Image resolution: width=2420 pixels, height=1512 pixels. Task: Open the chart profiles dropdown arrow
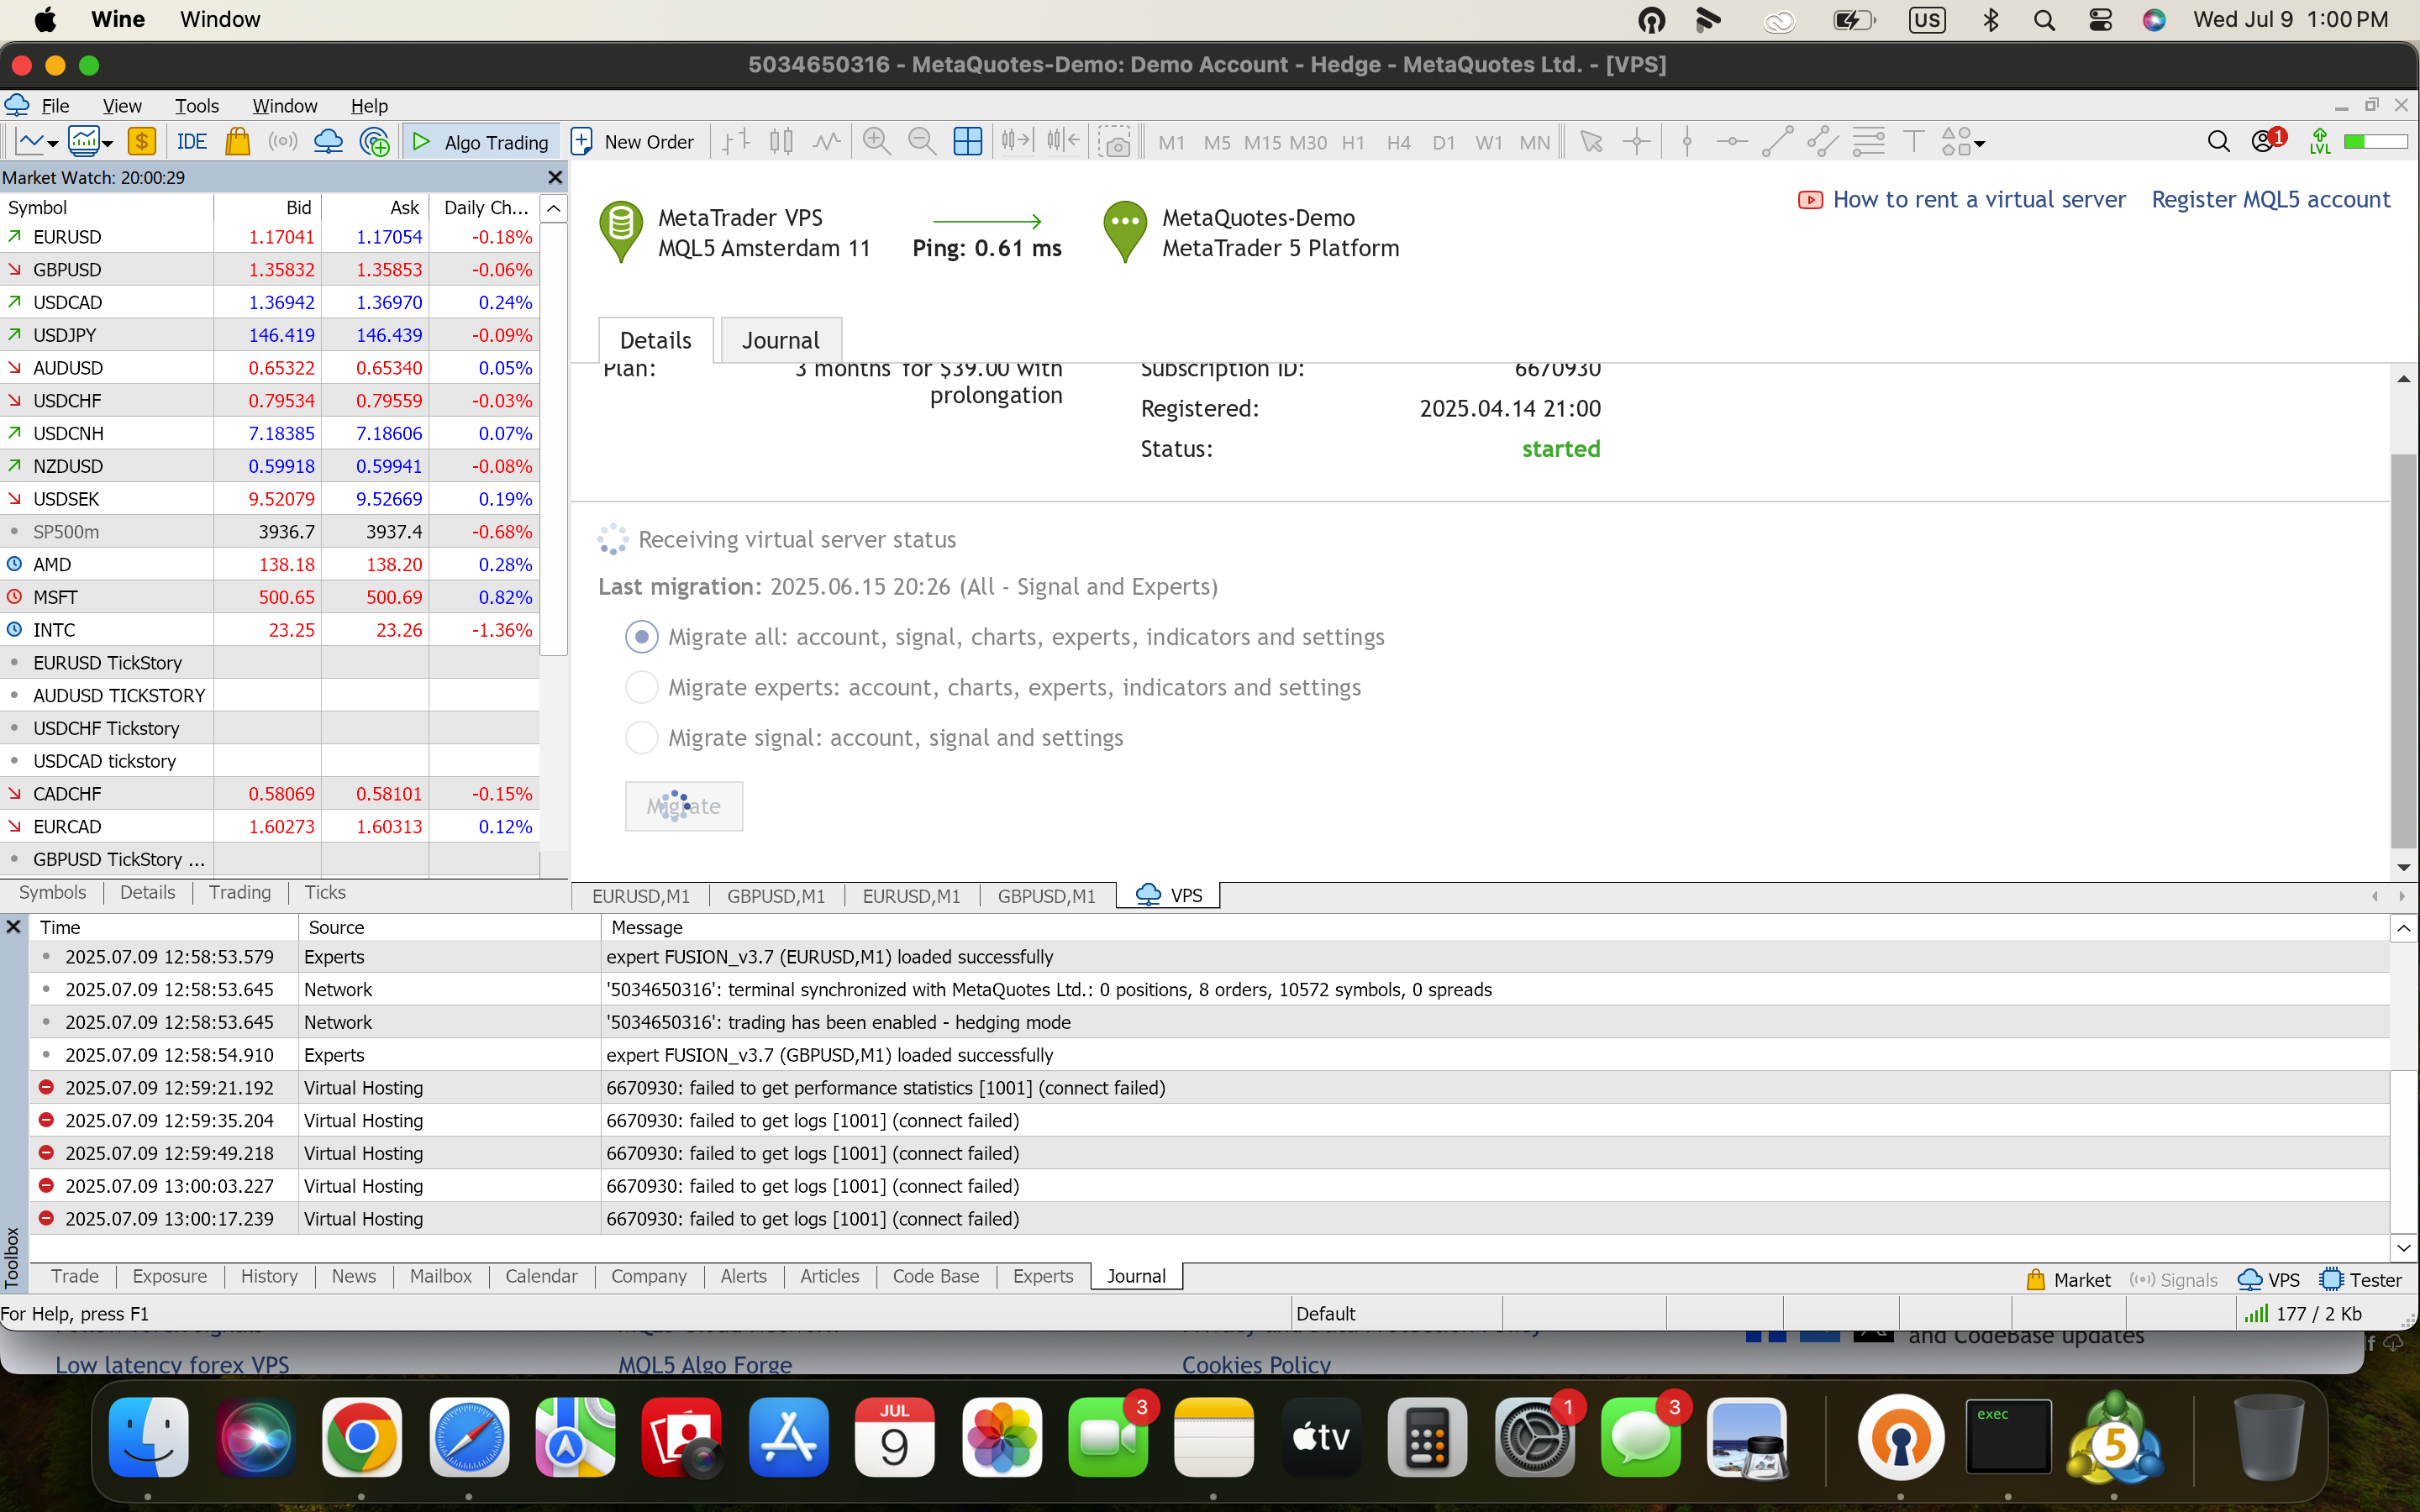[x=107, y=143]
